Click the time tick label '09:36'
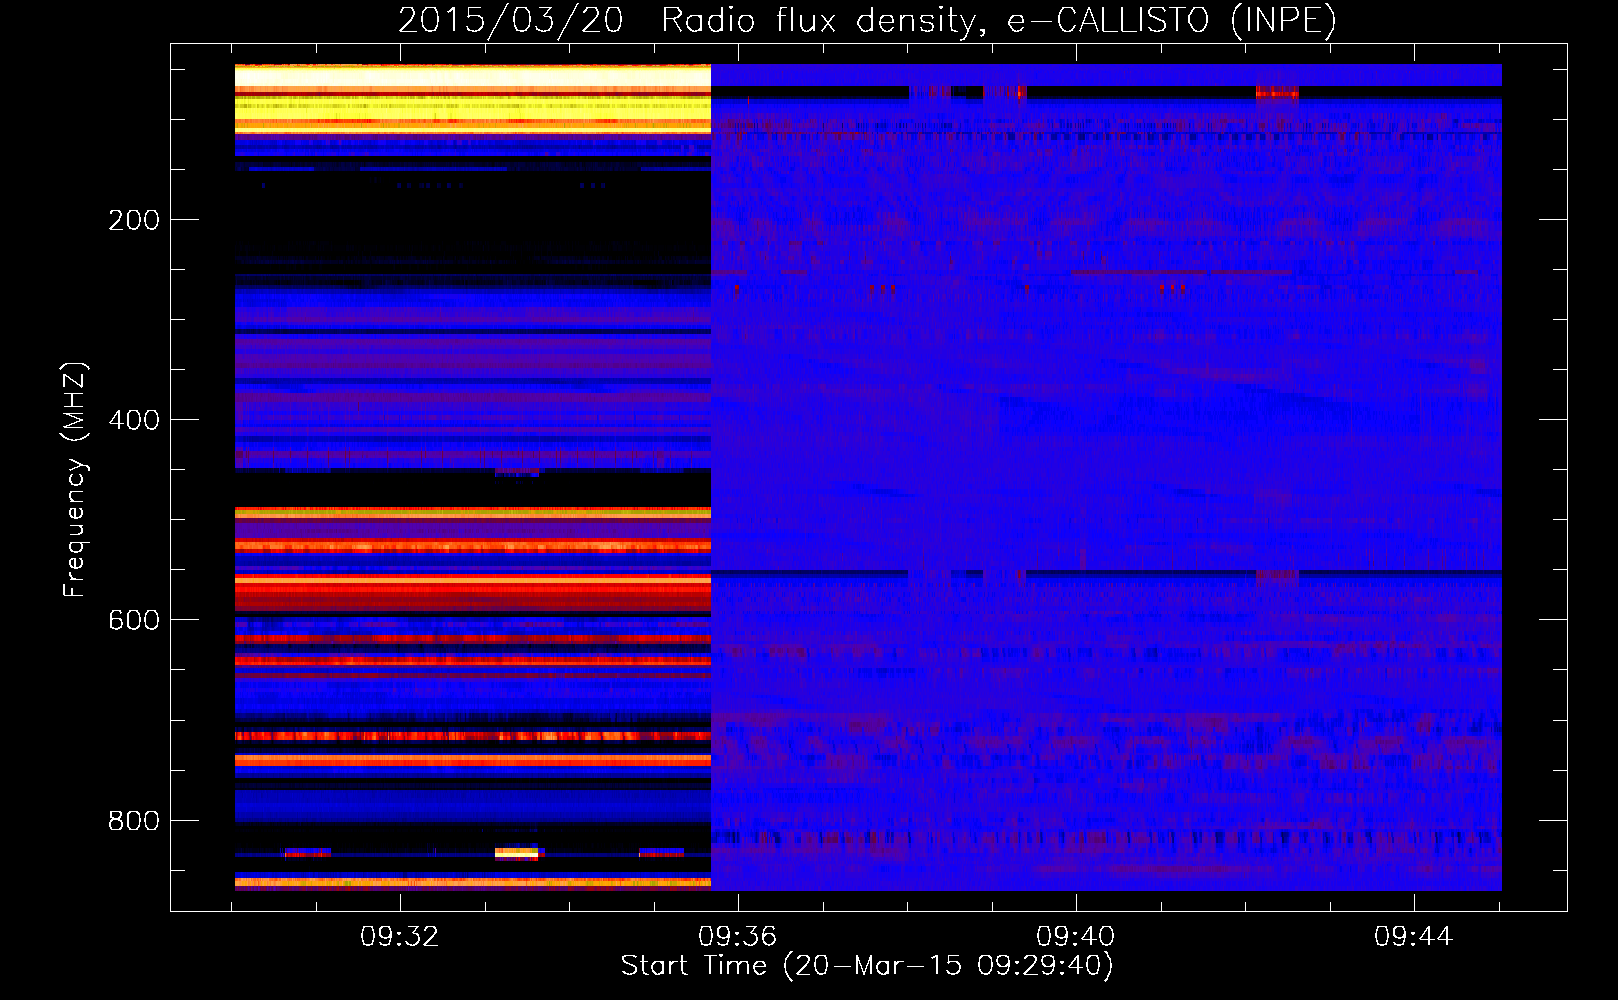Image resolution: width=1618 pixels, height=1000 pixels. 738,936
